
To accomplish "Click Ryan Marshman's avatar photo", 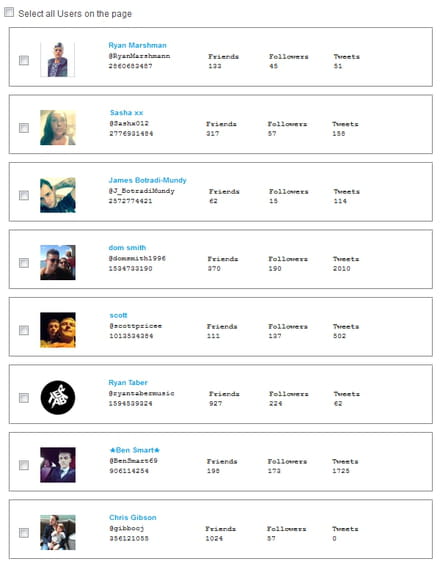I will pyautogui.click(x=58, y=59).
